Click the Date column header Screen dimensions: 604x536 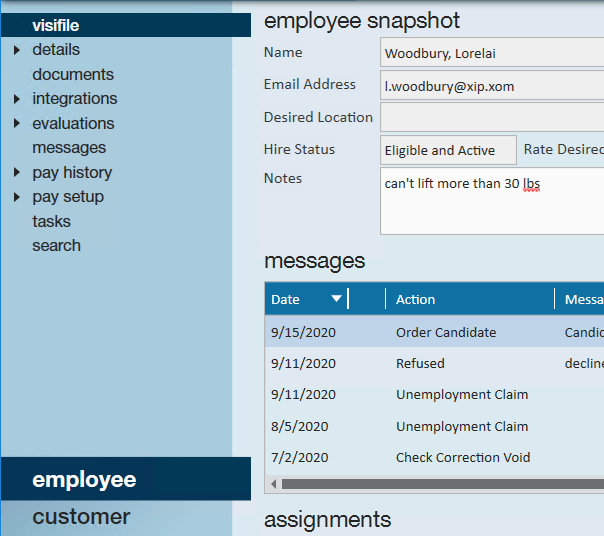pos(306,299)
